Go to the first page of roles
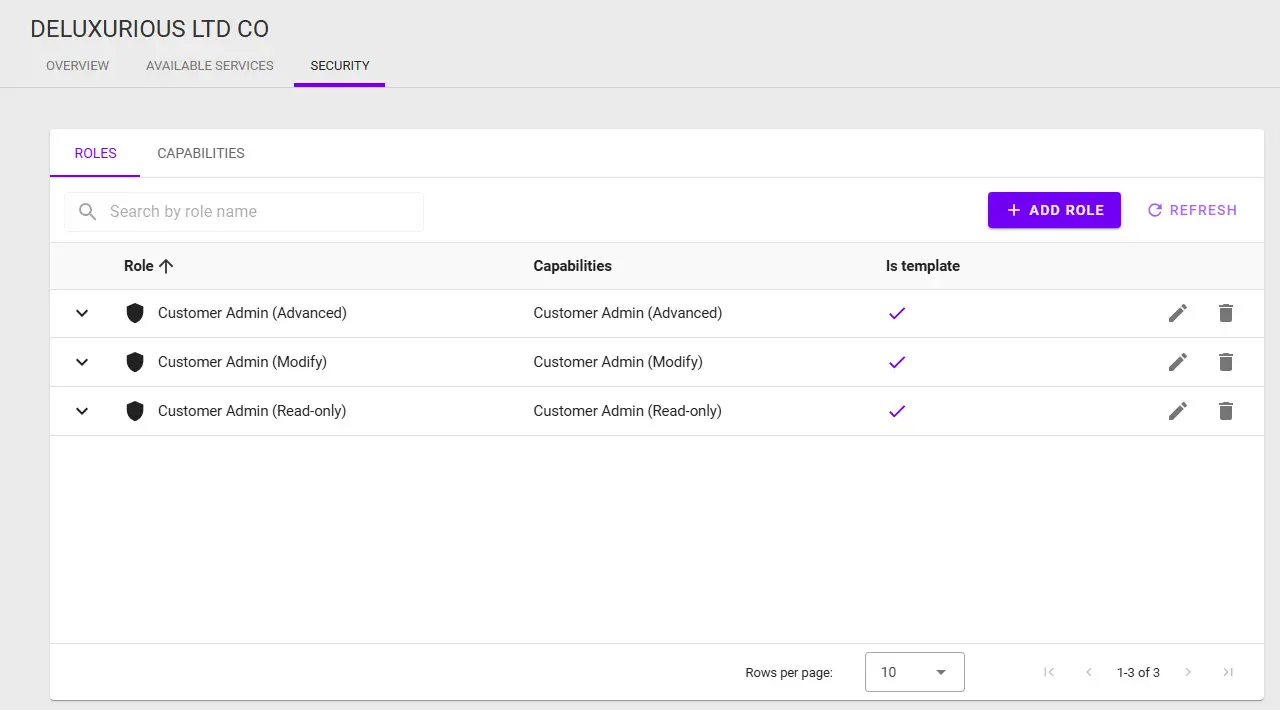Viewport: 1280px width, 710px height. [1049, 672]
